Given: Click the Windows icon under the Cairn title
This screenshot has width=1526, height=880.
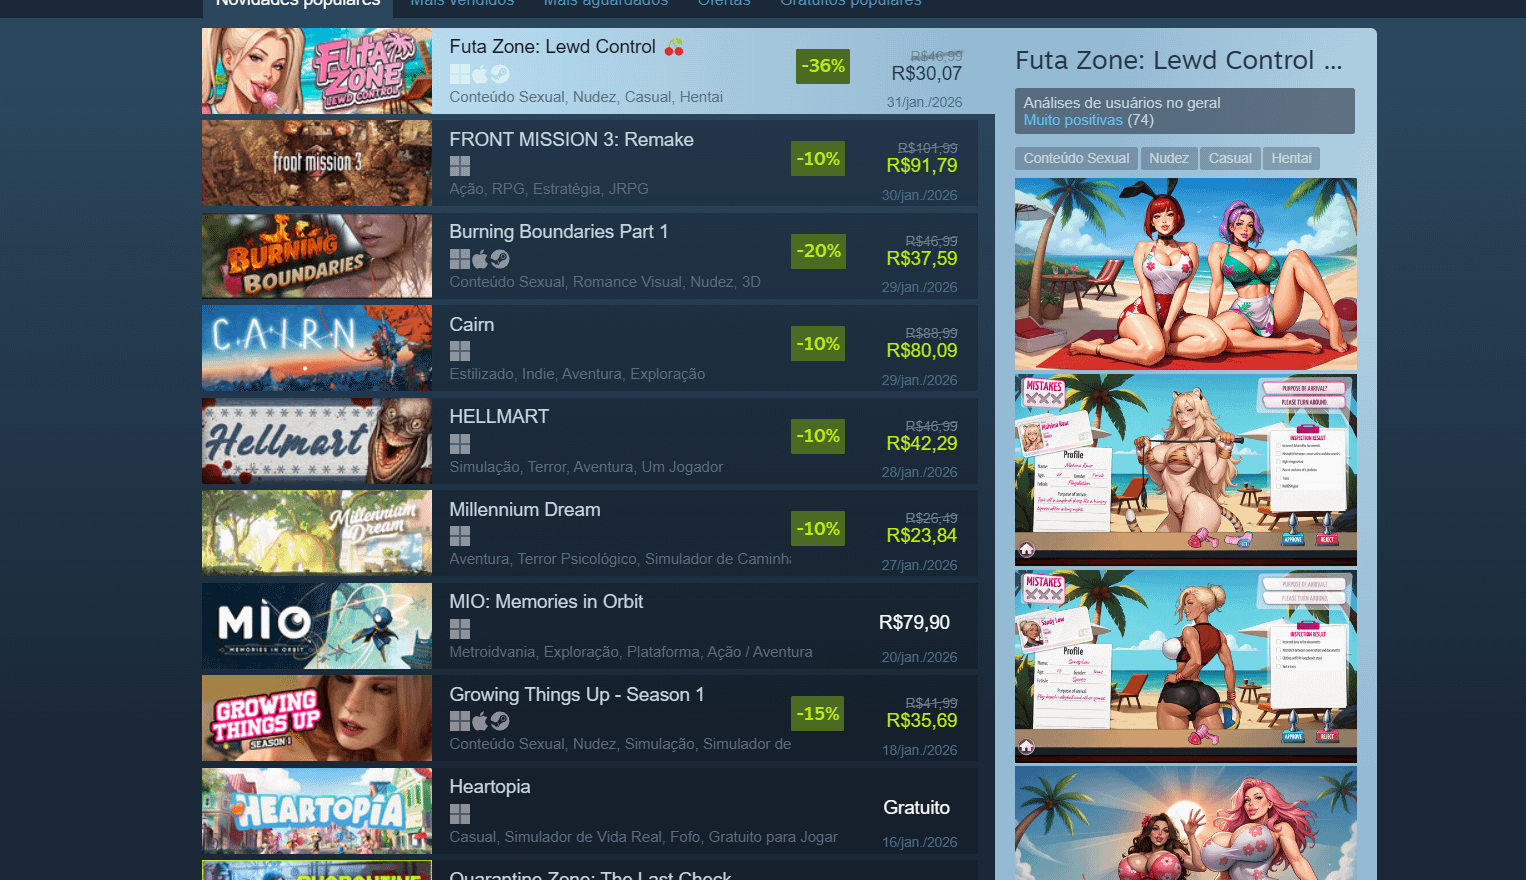Looking at the screenshot, I should tap(460, 351).
